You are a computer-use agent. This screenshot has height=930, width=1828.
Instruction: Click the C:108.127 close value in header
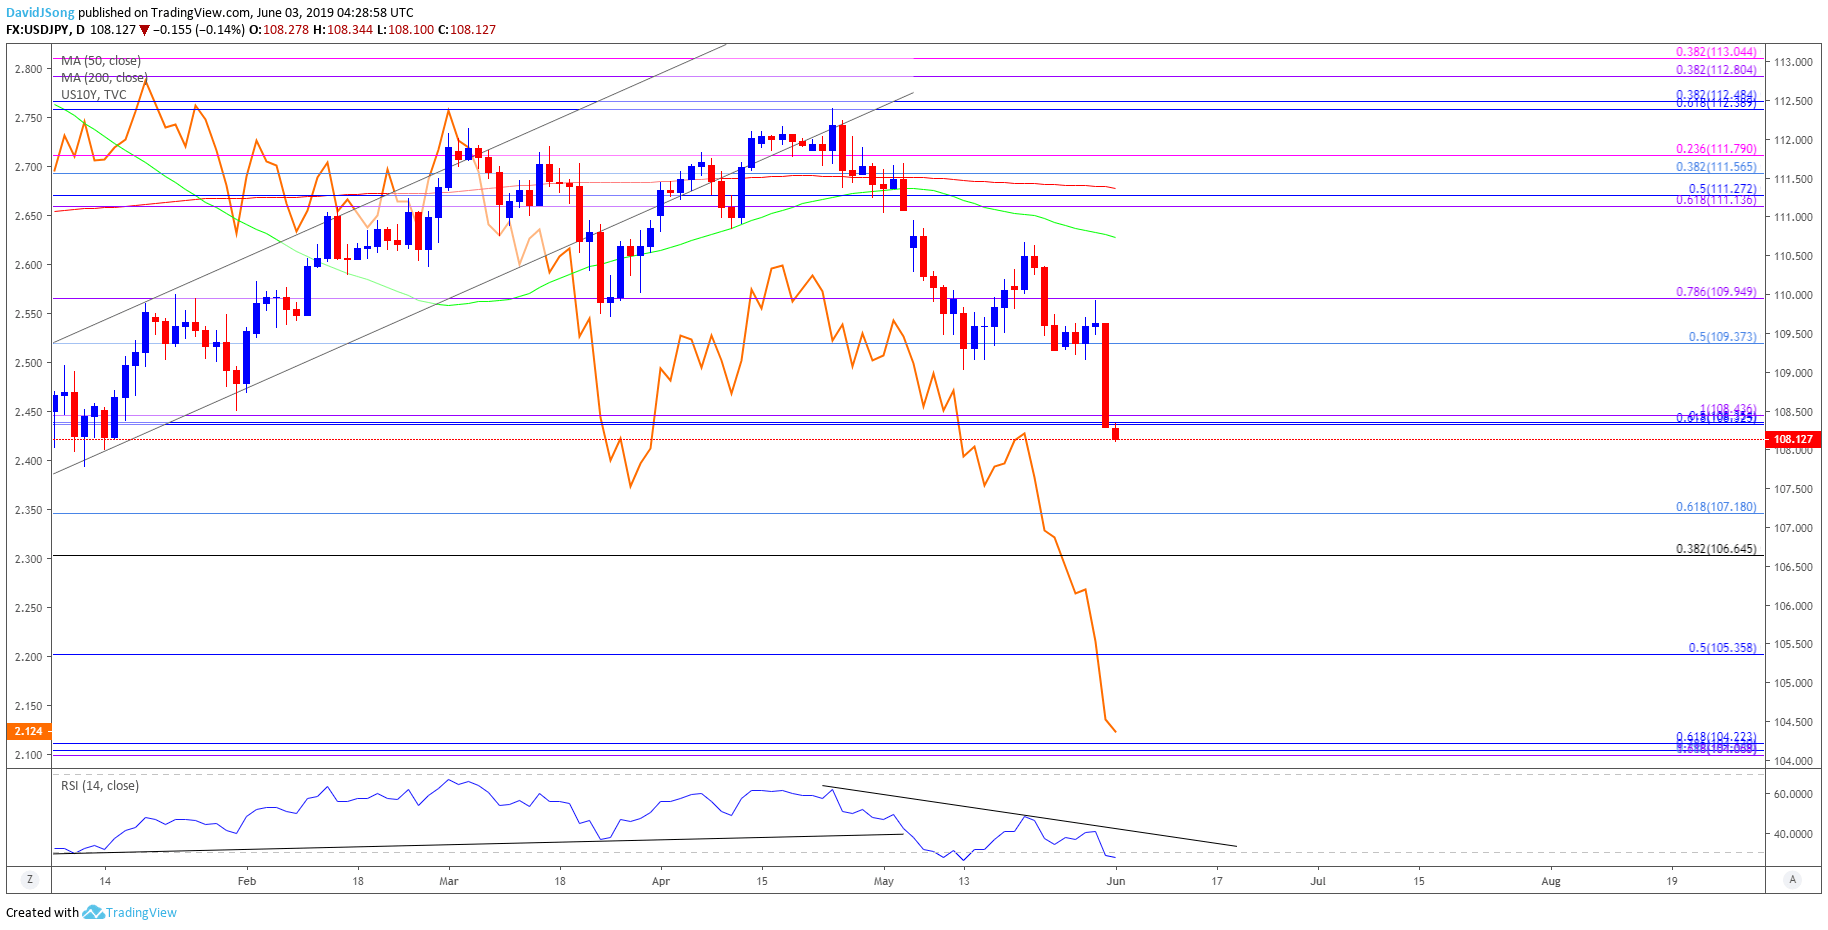(x=467, y=30)
